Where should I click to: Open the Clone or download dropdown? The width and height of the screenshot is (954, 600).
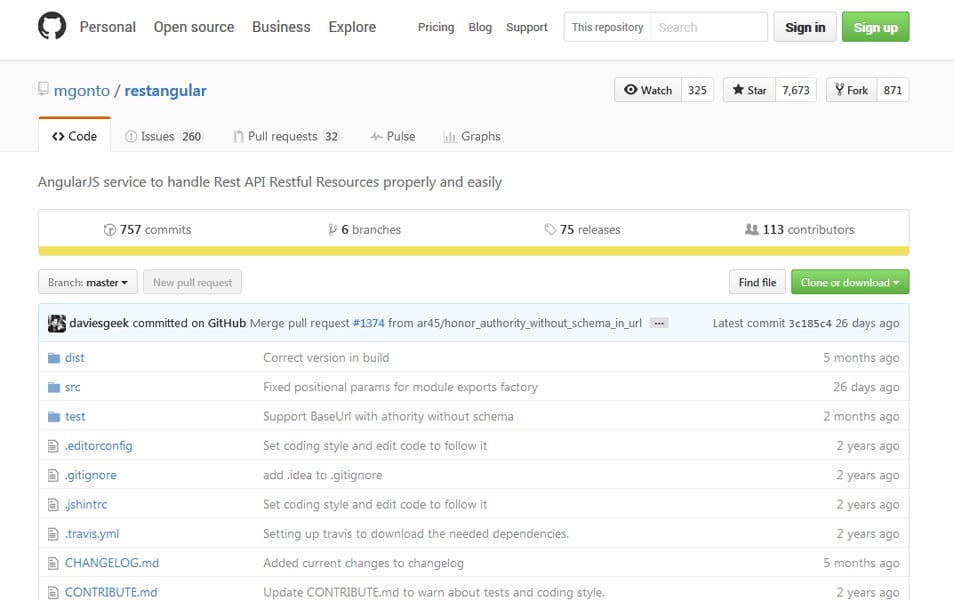click(850, 282)
